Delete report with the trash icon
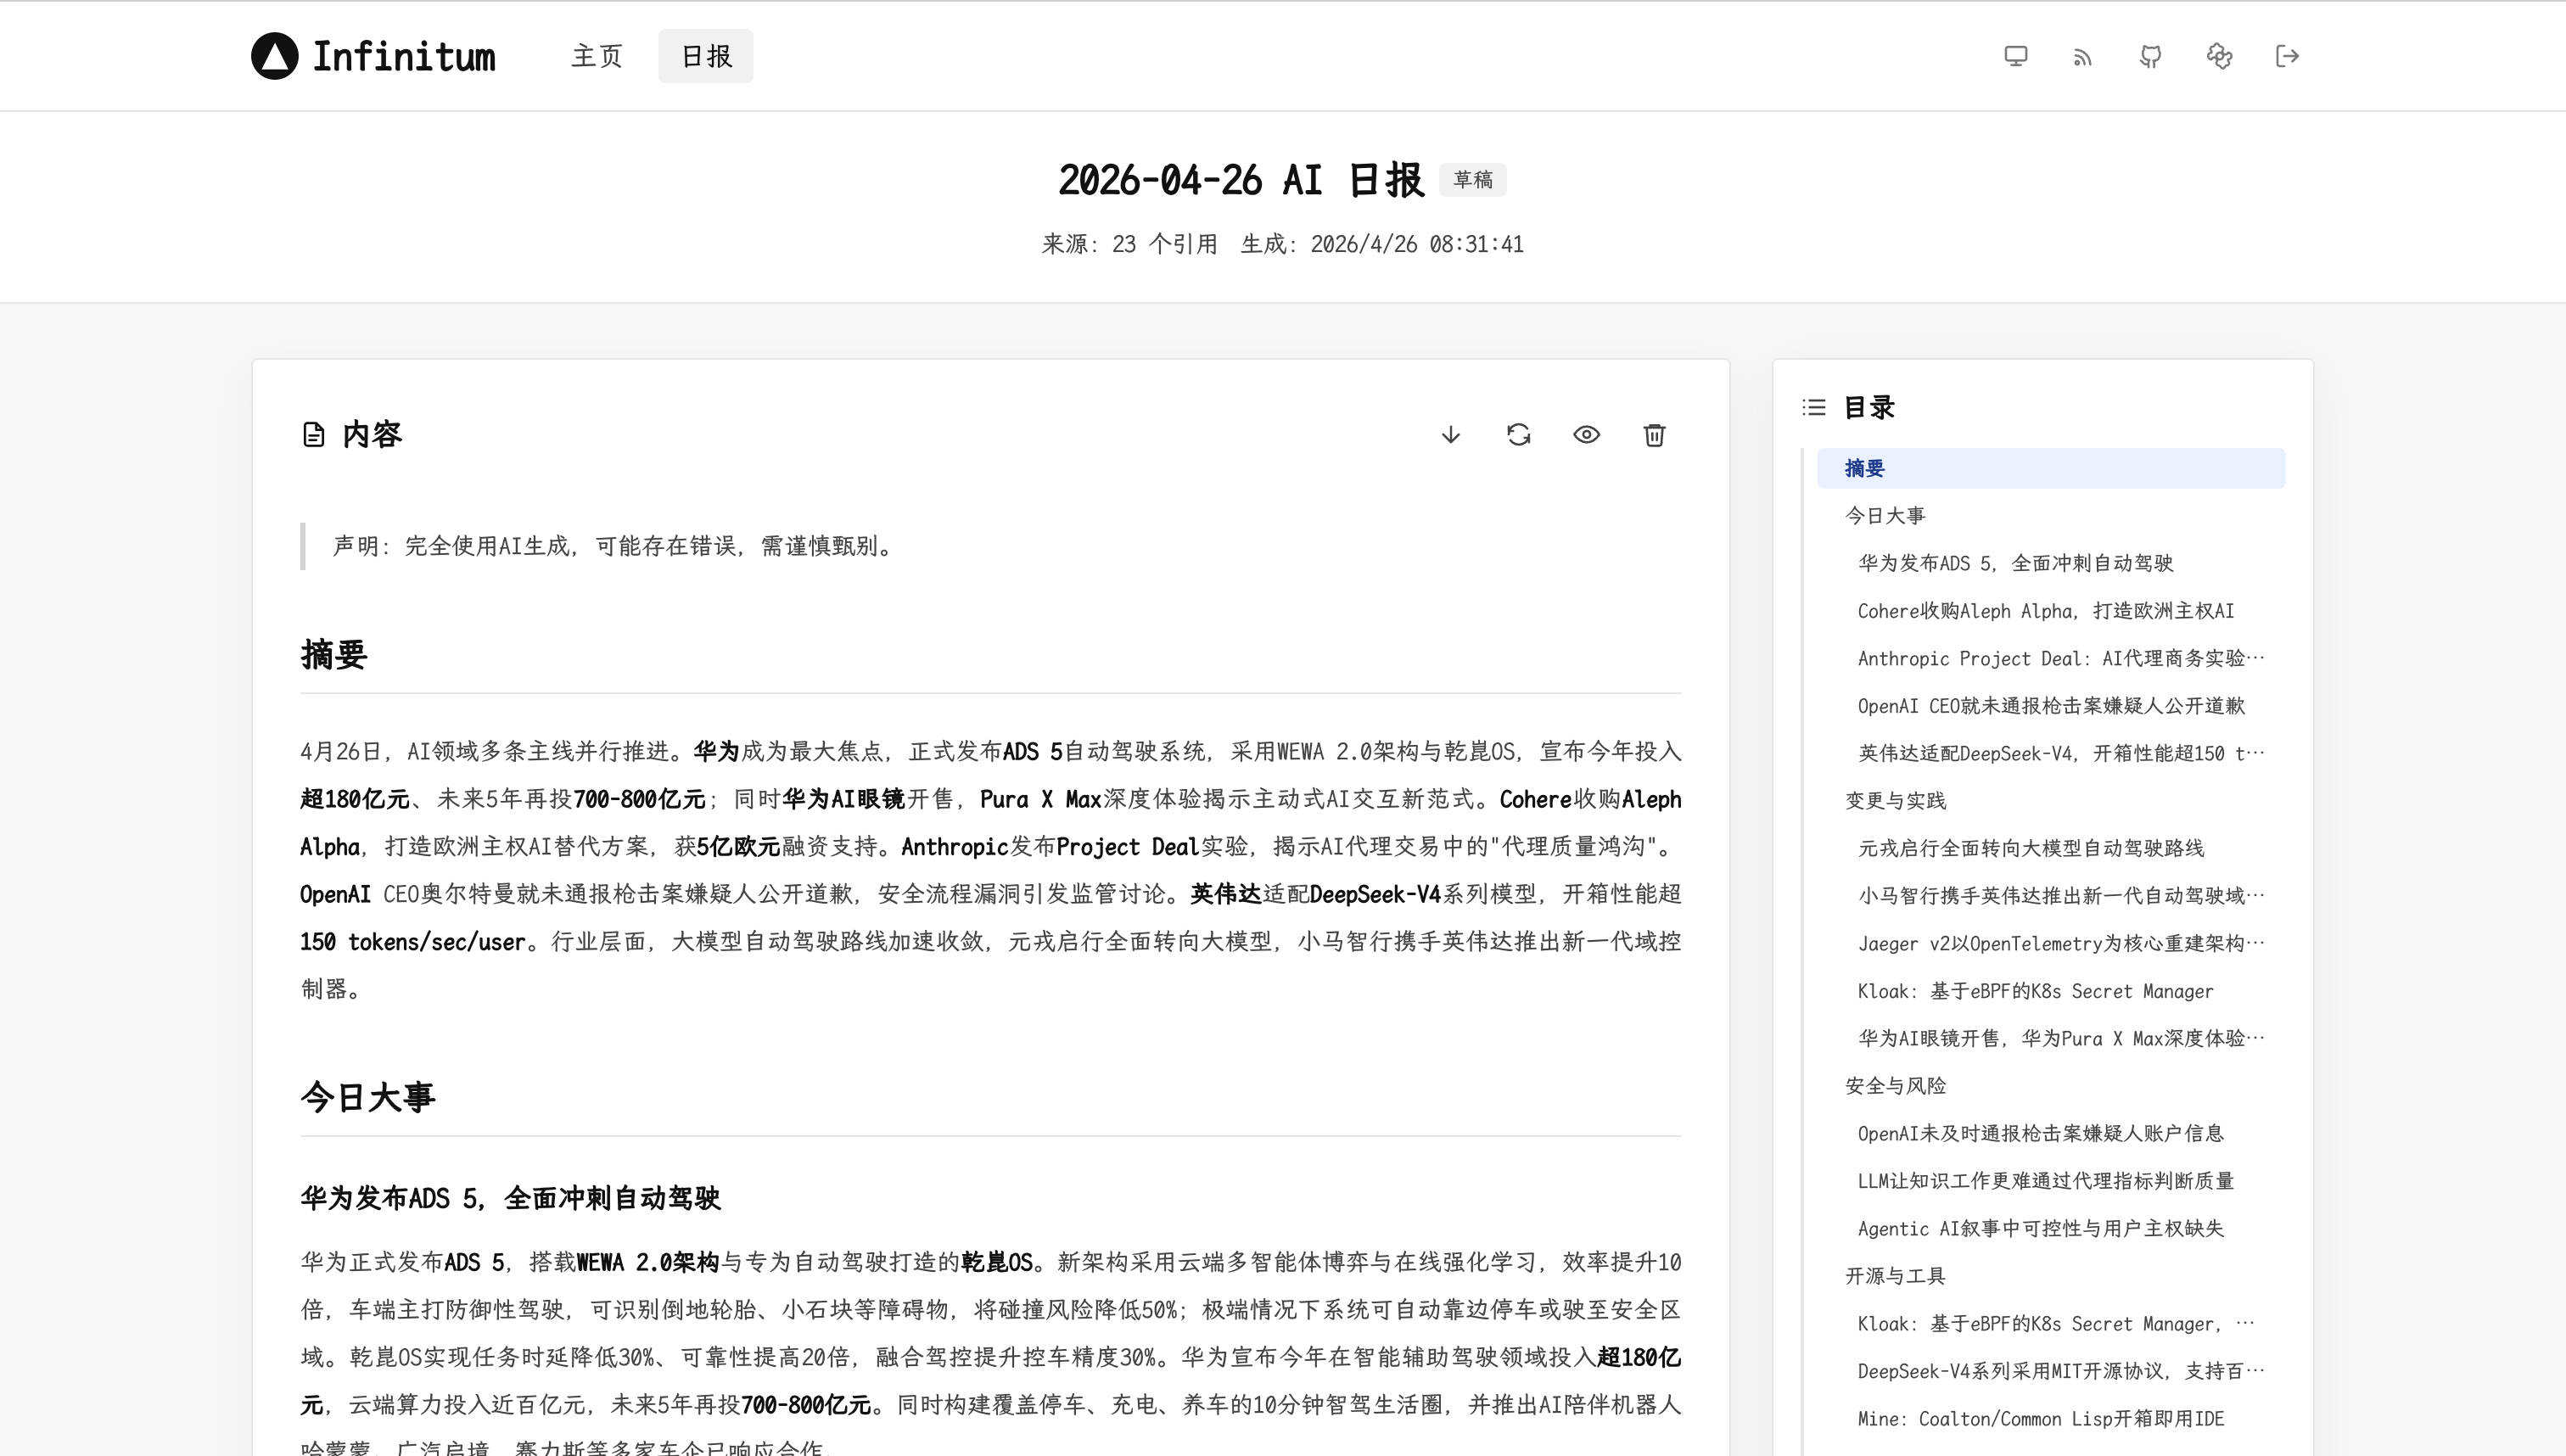This screenshot has height=1456, width=2566. pos(1654,435)
